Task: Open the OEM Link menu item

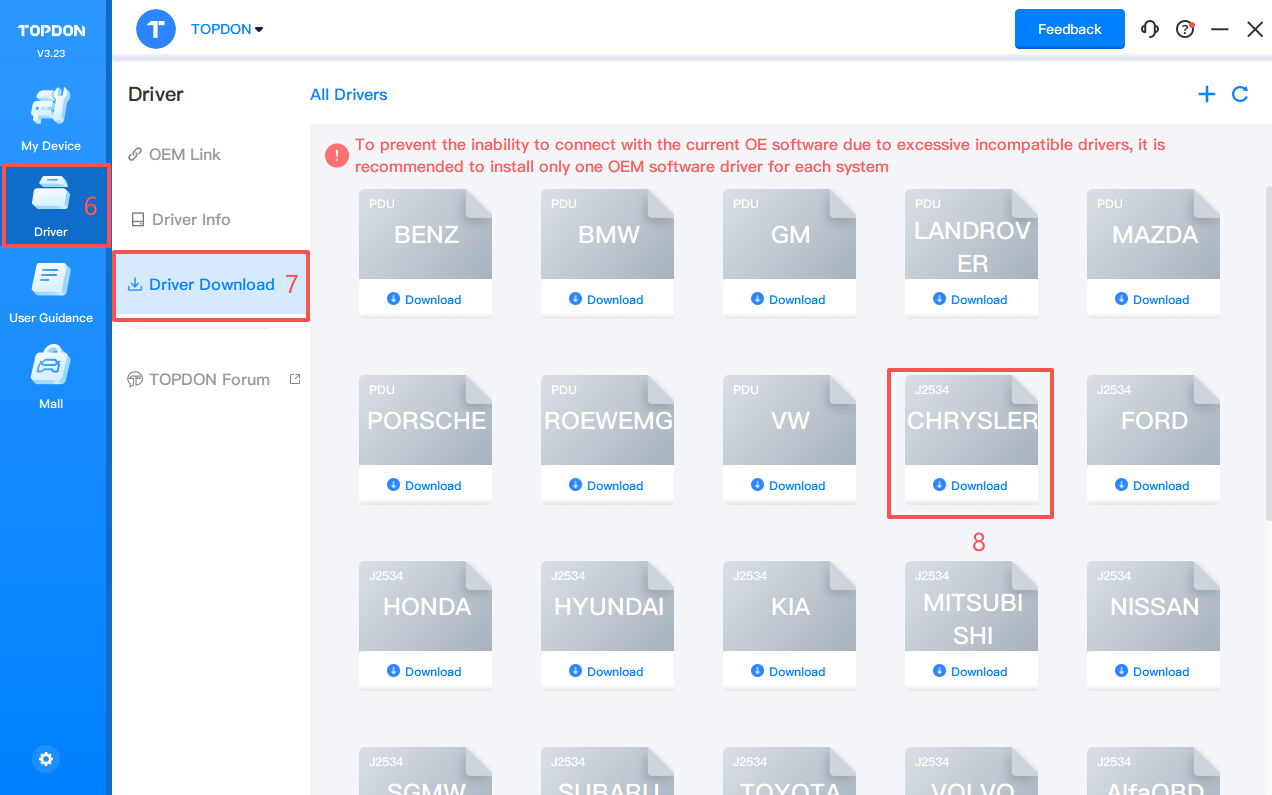Action: click(x=184, y=154)
